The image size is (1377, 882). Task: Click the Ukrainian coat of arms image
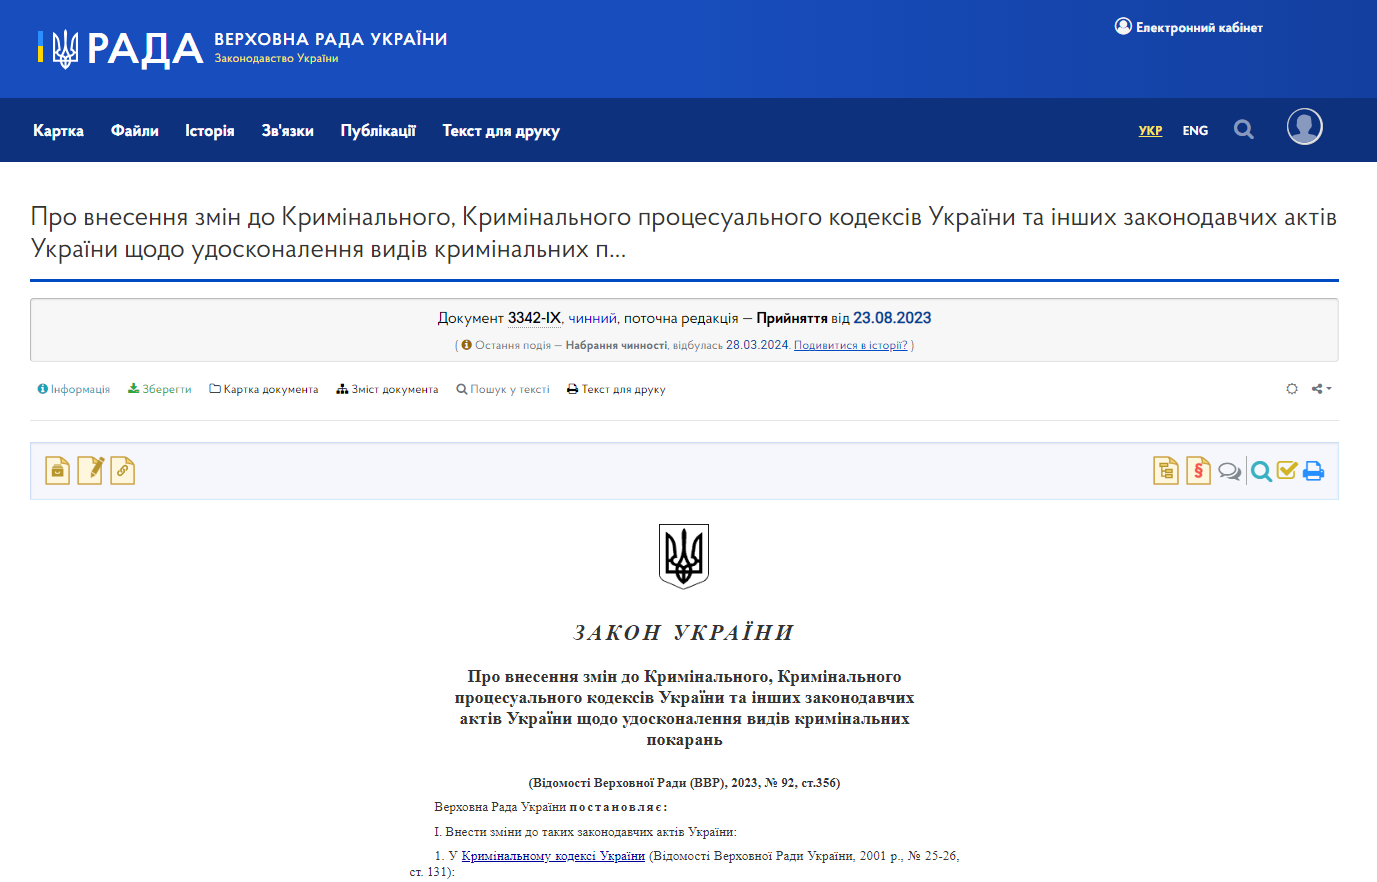684,556
